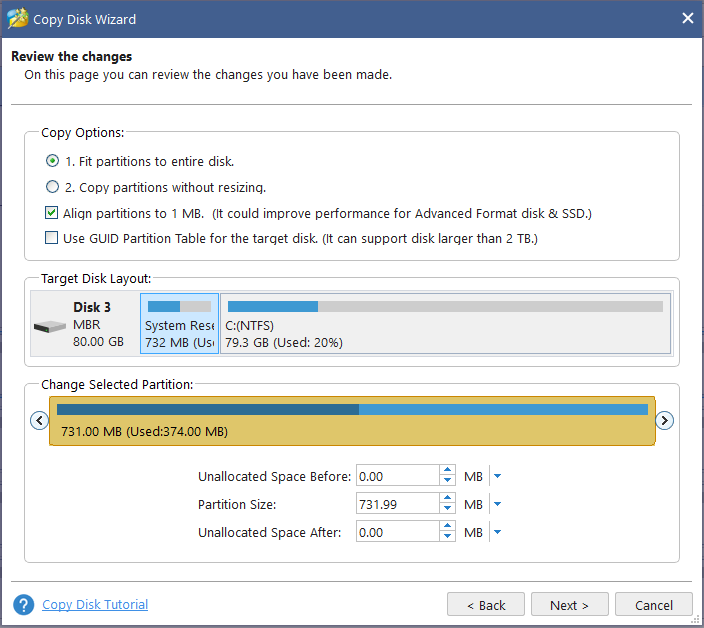Increase Unallocated Space After with up spinner
Screen dimensions: 704x628
click(447, 527)
